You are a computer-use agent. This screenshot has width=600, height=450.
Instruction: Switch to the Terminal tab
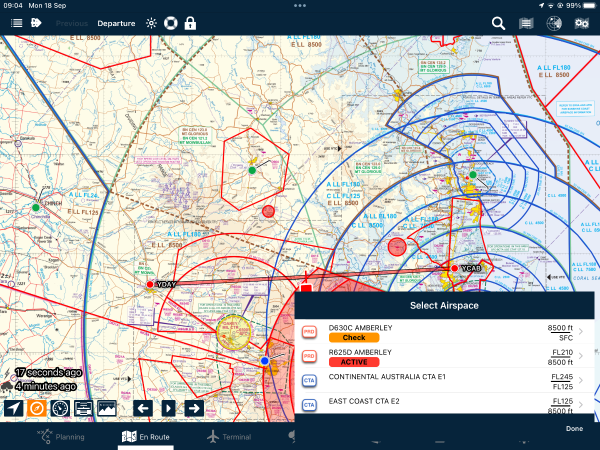(228, 437)
